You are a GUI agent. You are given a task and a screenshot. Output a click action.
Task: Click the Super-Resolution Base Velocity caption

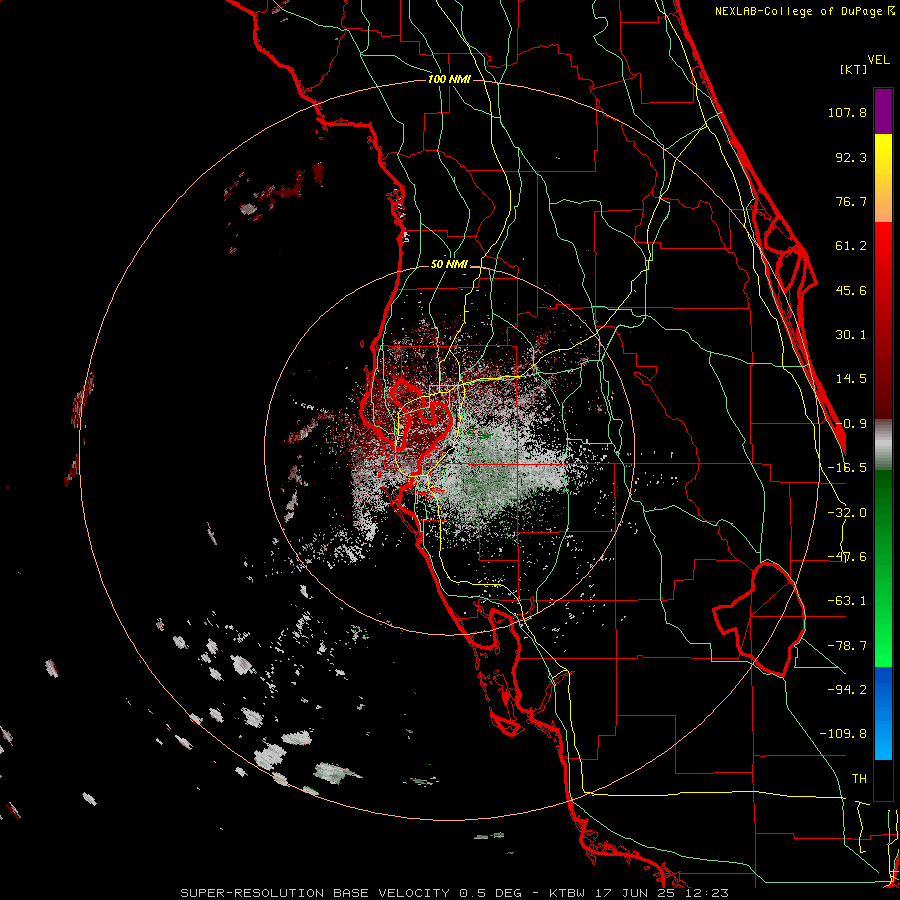pos(455,893)
